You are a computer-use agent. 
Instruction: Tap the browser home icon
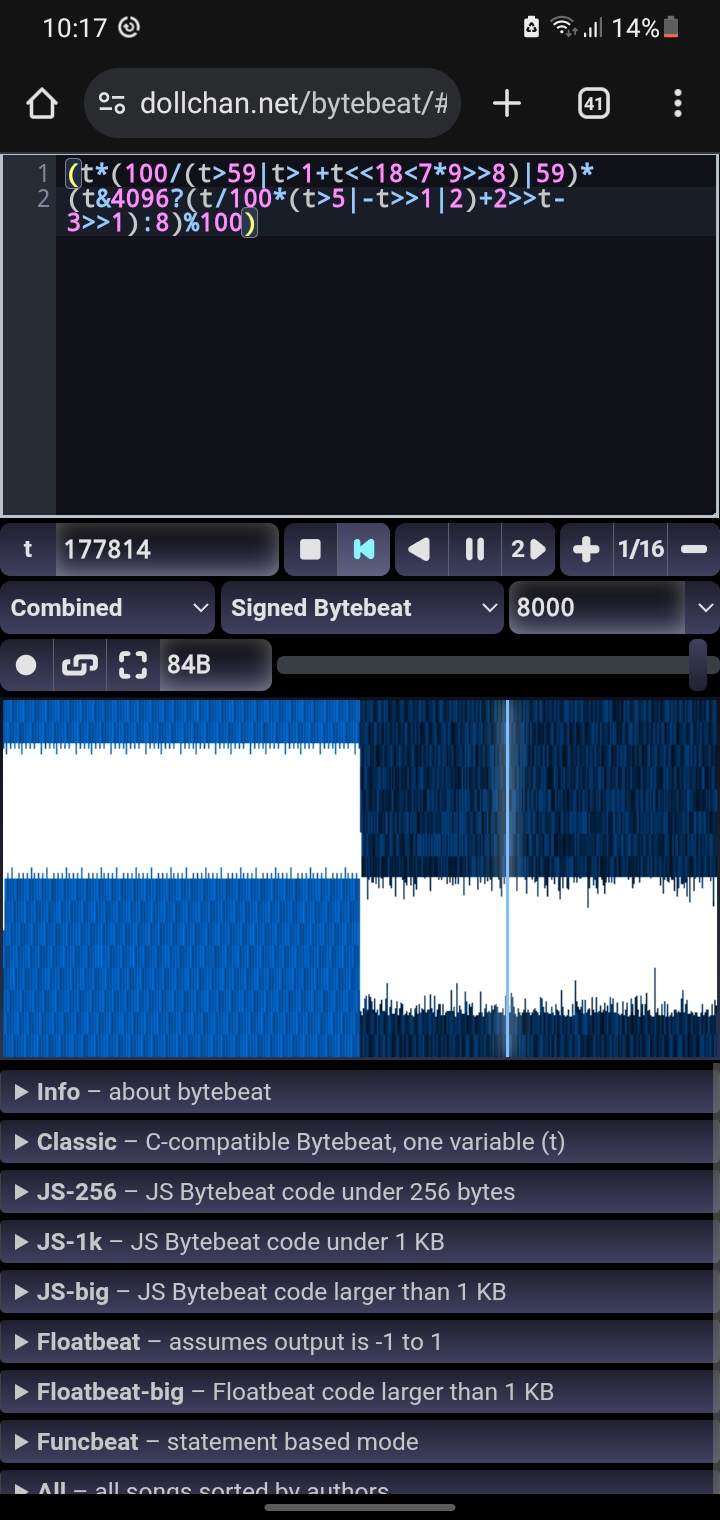coord(42,103)
